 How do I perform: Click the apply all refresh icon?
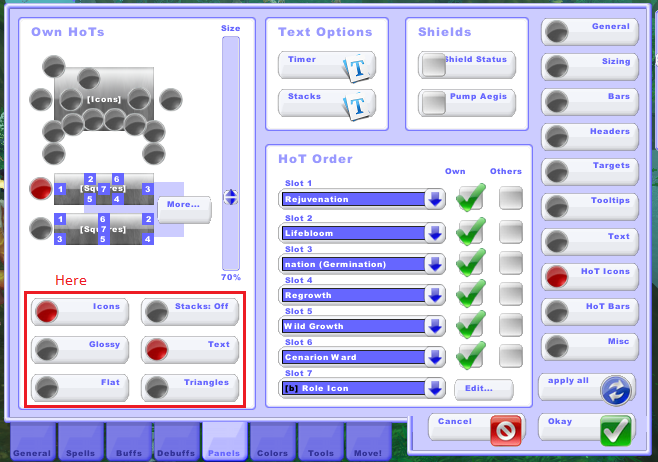coord(616,389)
